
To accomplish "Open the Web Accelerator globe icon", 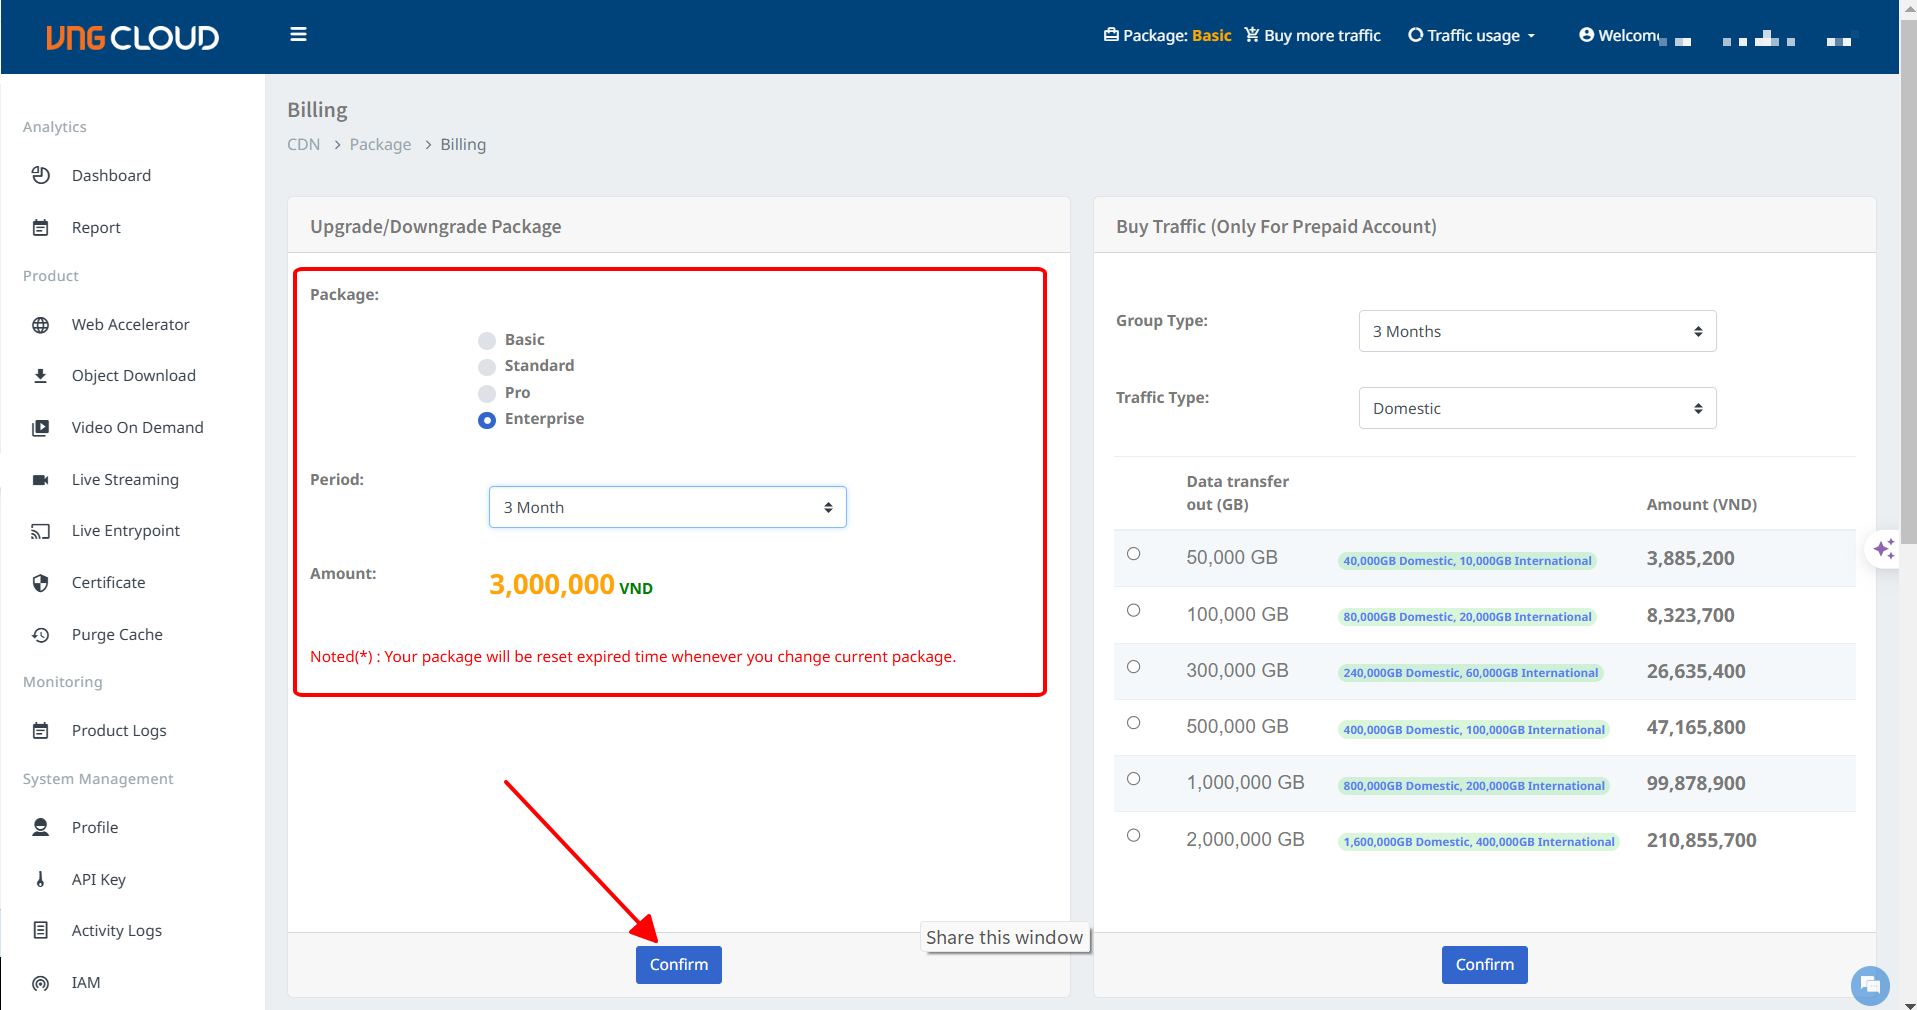I will tap(41, 325).
